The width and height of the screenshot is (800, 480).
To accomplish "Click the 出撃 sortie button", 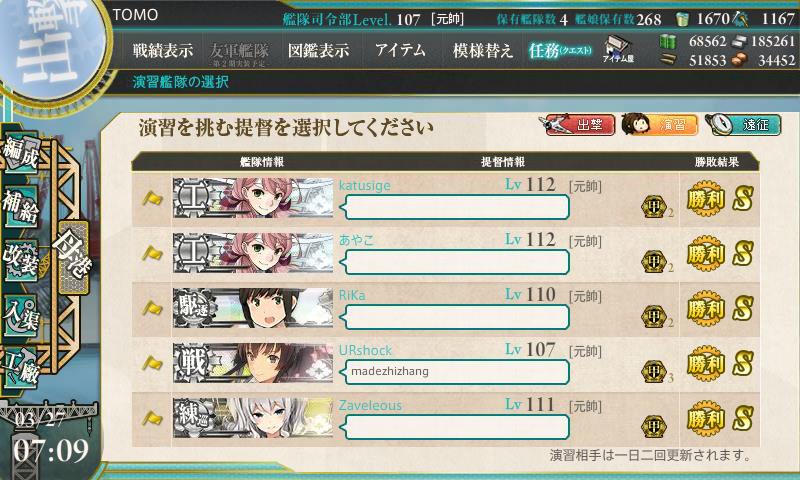I will 580,124.
